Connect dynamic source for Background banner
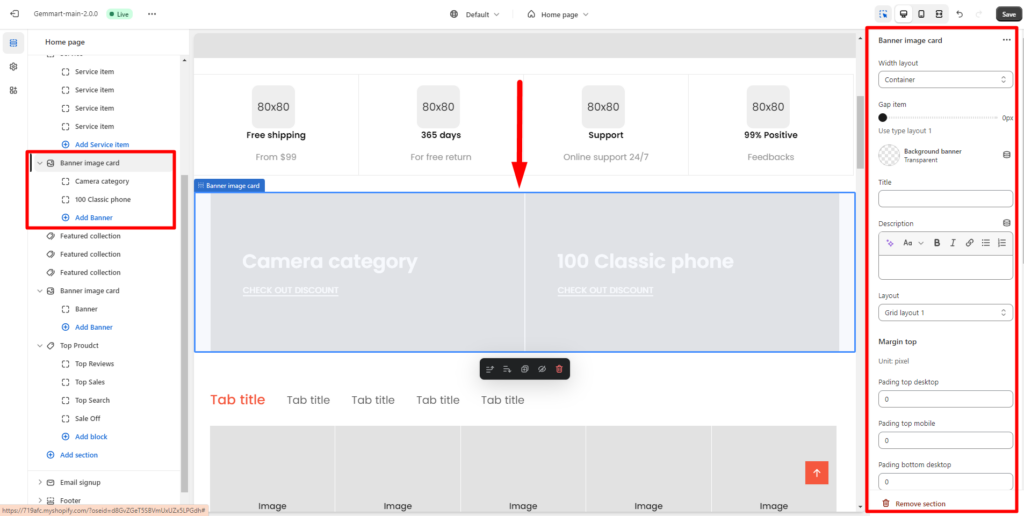This screenshot has width=1024, height=516. pos(1006,155)
